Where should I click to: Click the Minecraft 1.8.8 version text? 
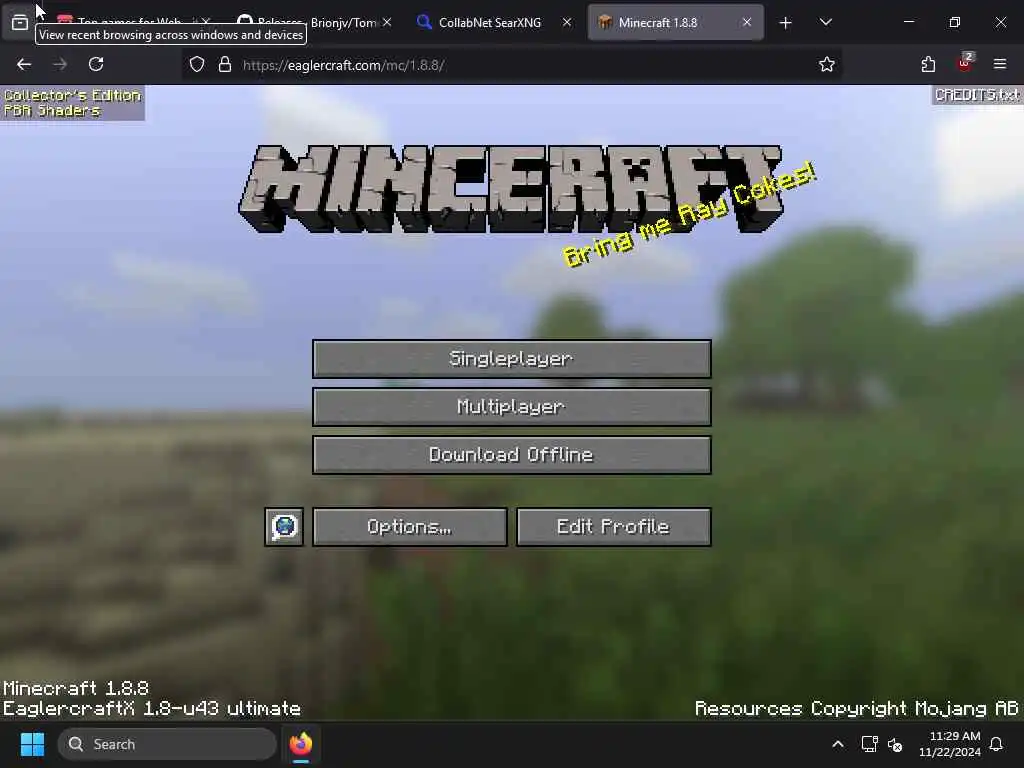point(76,688)
